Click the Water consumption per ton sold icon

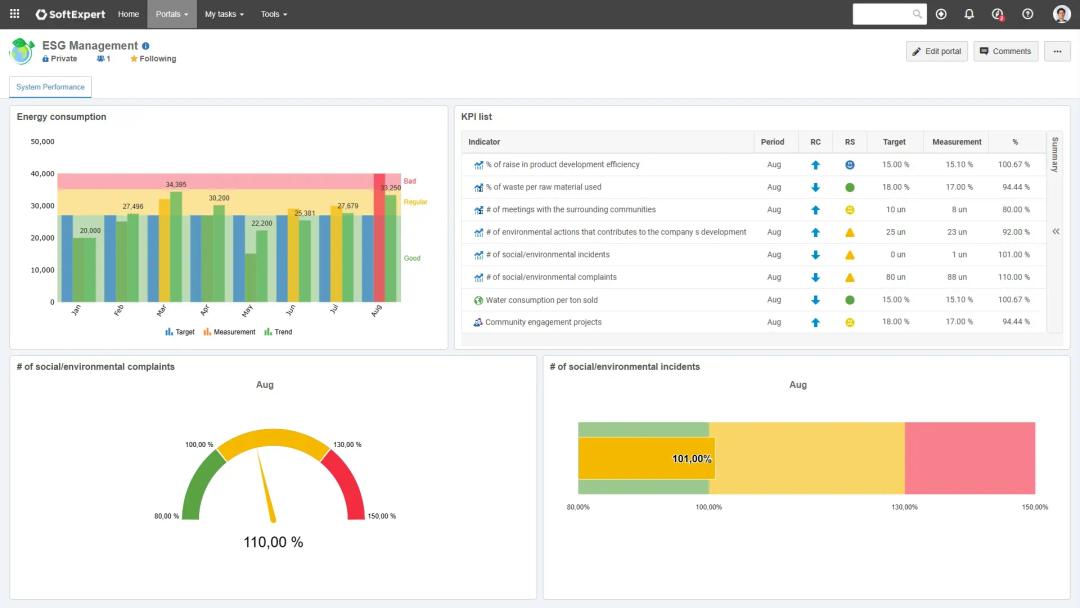pyautogui.click(x=478, y=300)
